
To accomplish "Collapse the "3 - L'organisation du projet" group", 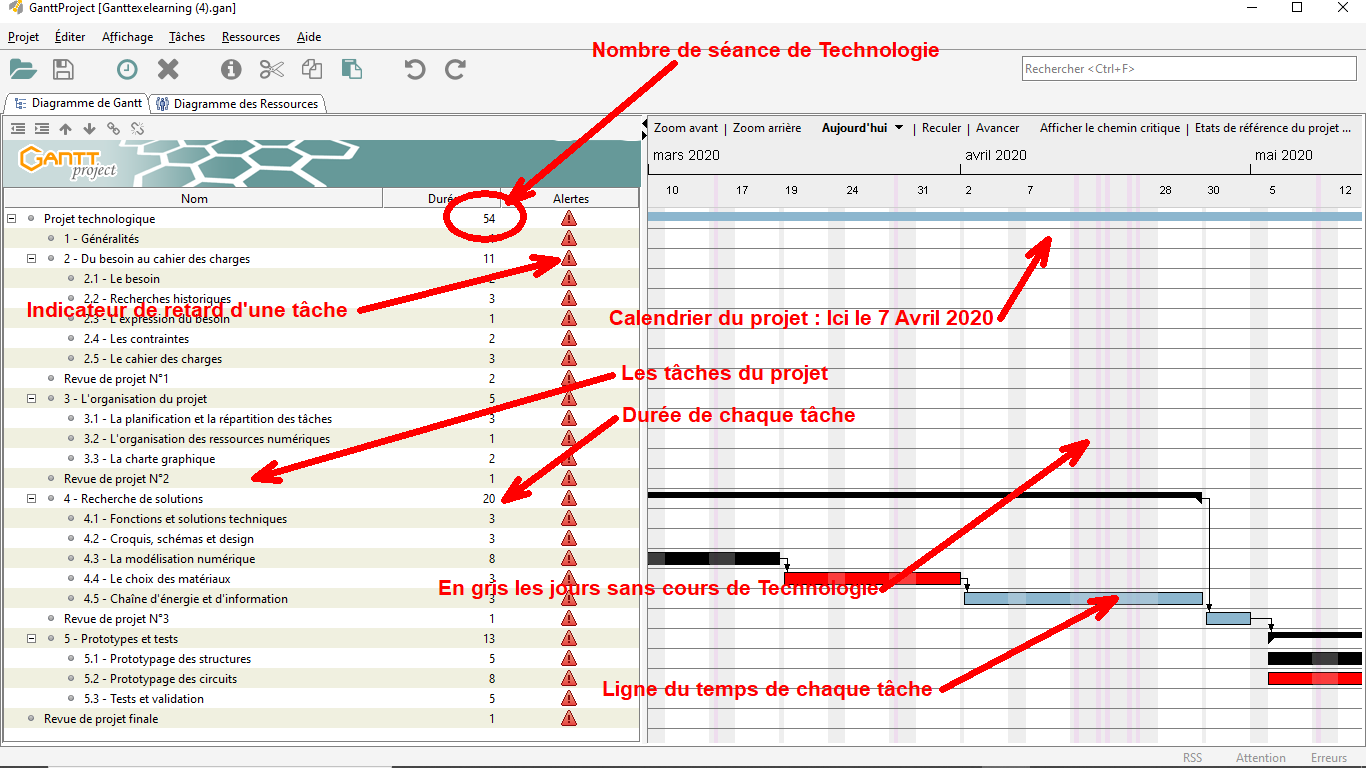I will (x=31, y=399).
